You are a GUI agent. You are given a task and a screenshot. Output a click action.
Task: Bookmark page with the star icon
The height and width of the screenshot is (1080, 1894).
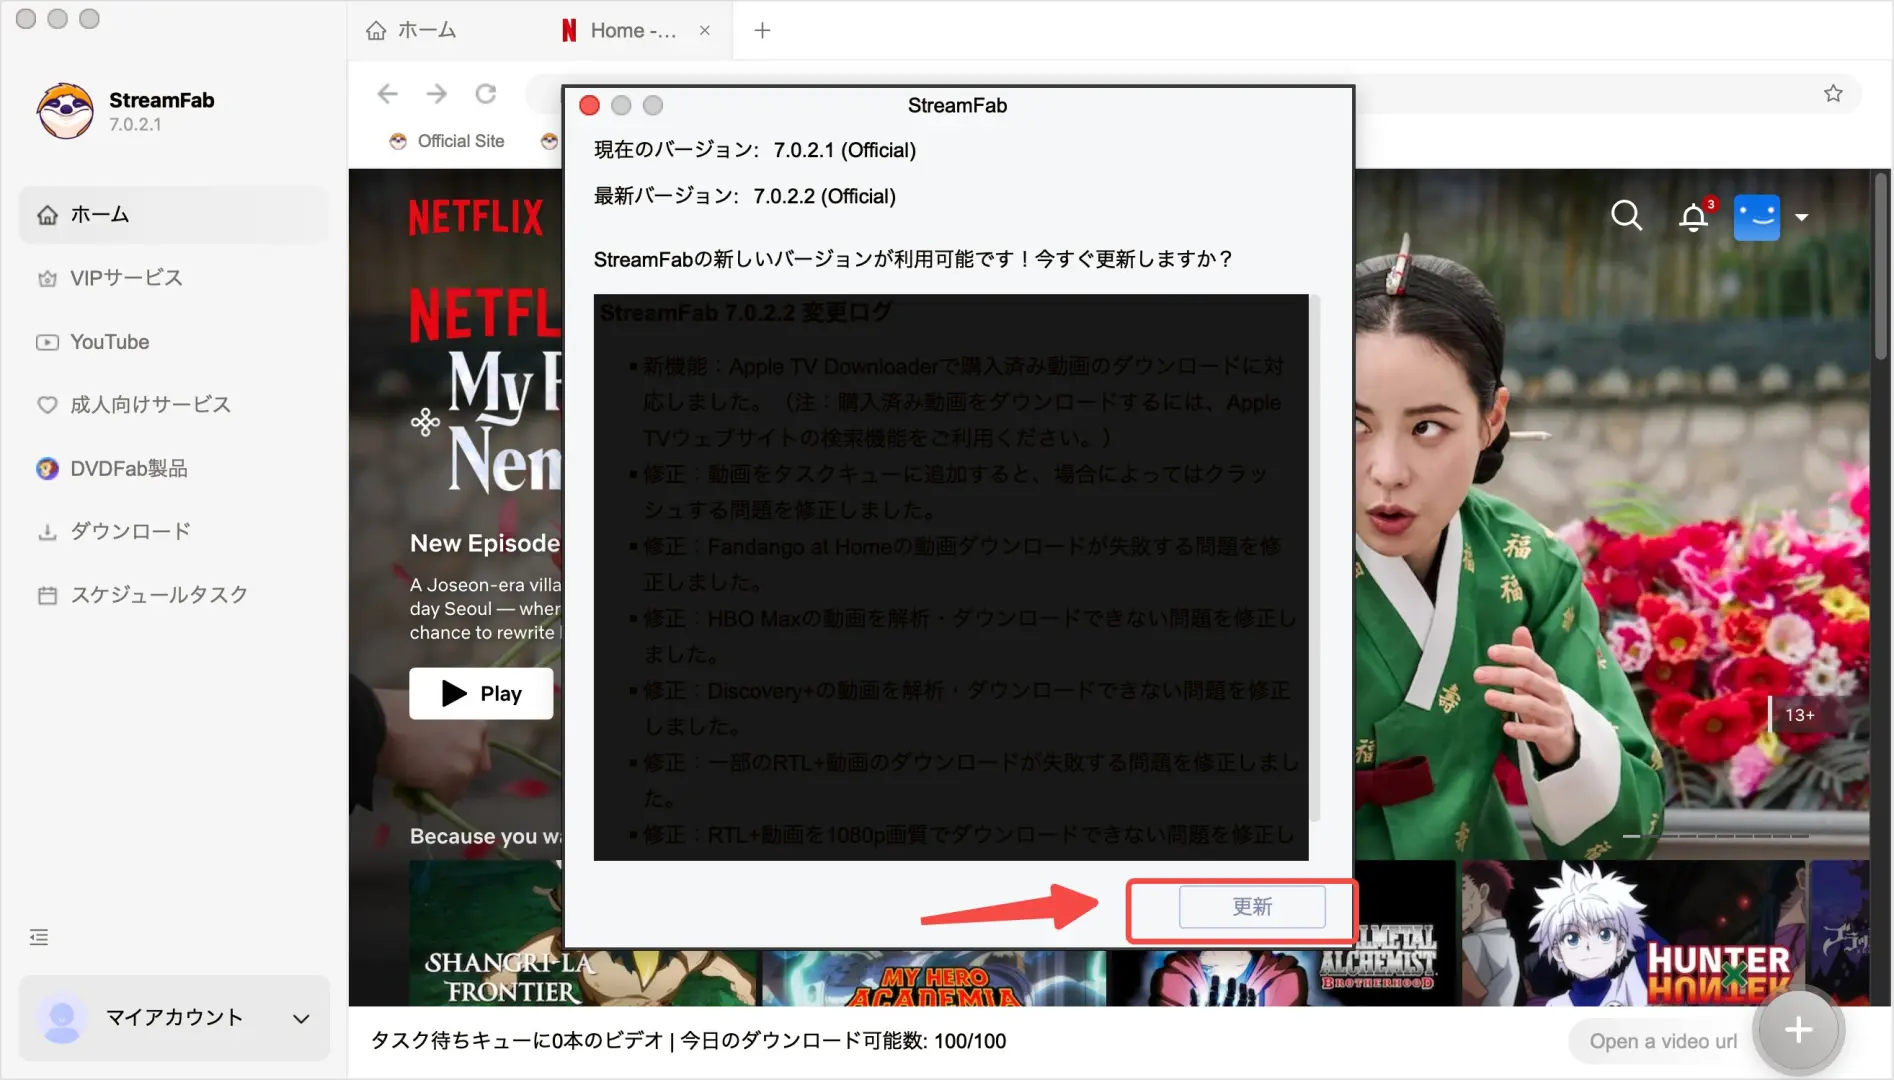click(1833, 93)
